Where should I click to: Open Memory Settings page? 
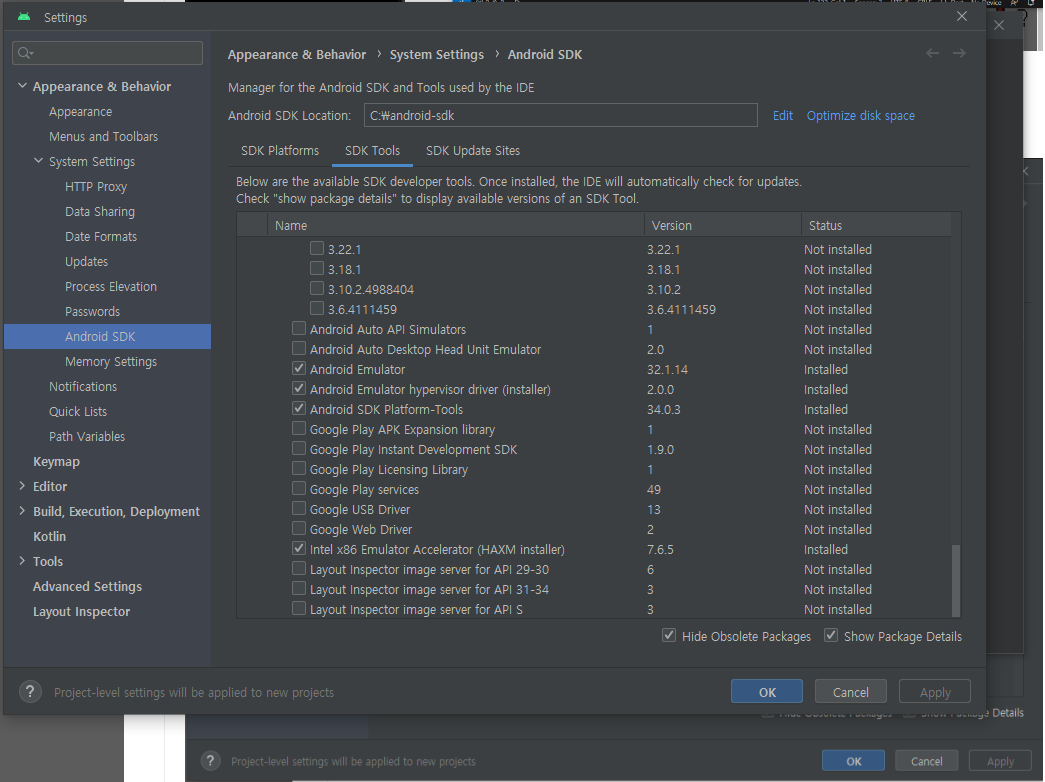pos(111,361)
